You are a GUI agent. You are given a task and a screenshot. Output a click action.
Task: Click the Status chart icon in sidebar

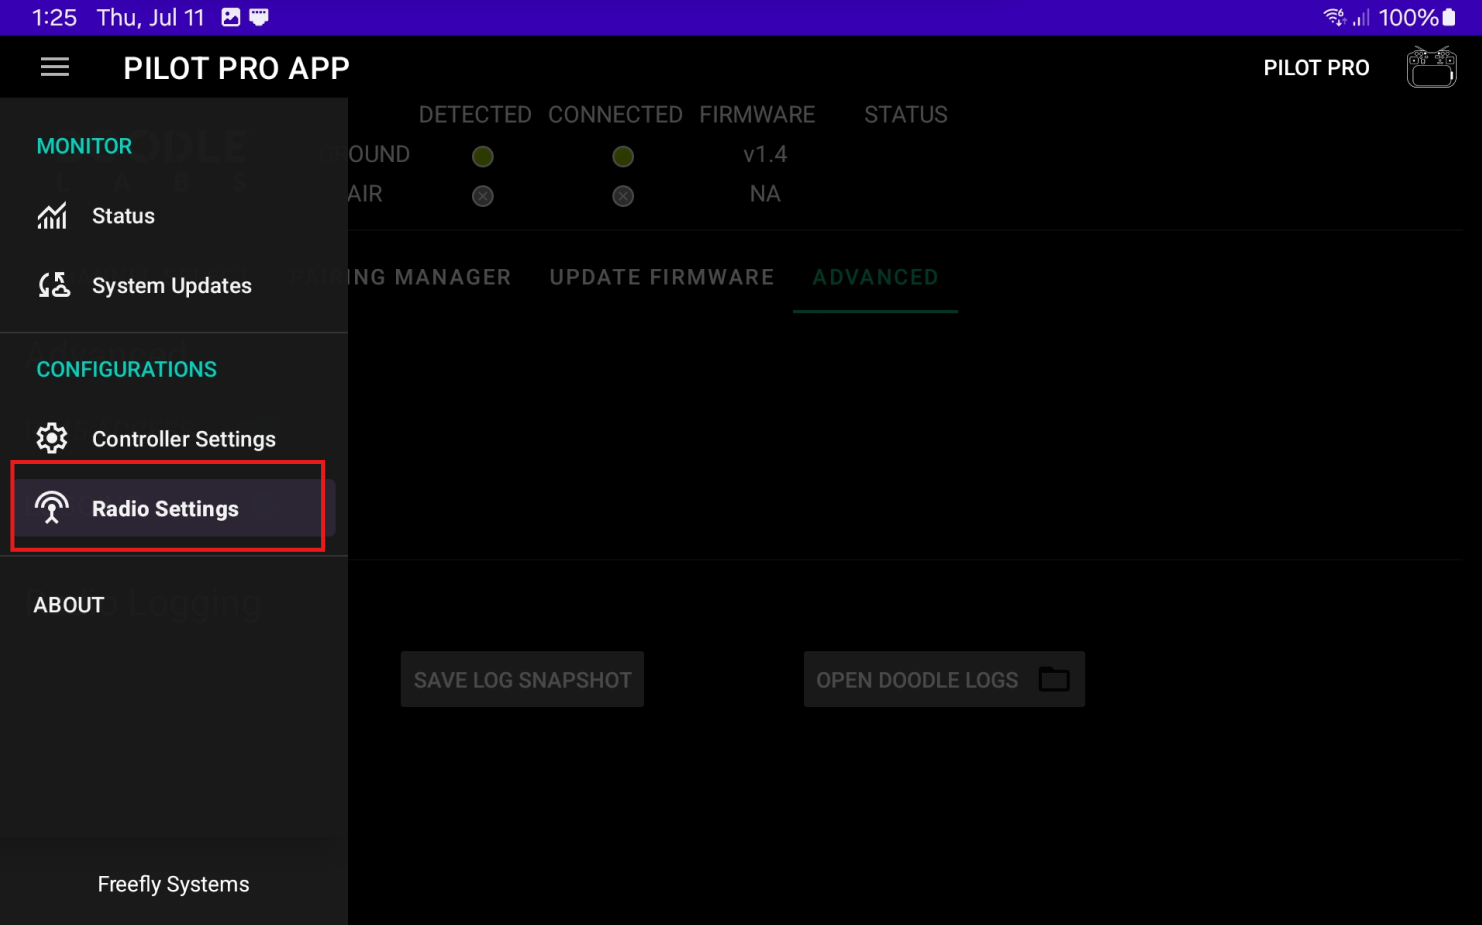click(x=52, y=216)
